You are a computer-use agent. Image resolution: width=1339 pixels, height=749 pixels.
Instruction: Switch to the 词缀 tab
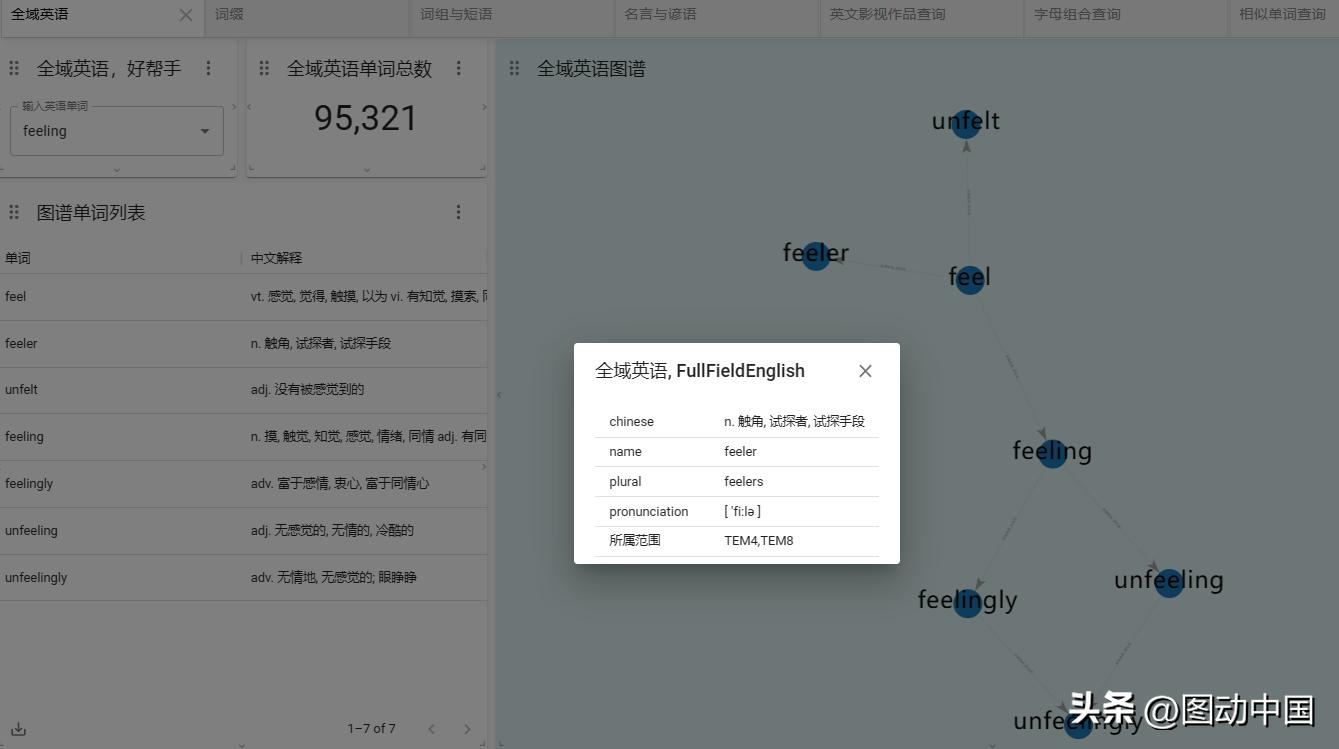coord(228,14)
